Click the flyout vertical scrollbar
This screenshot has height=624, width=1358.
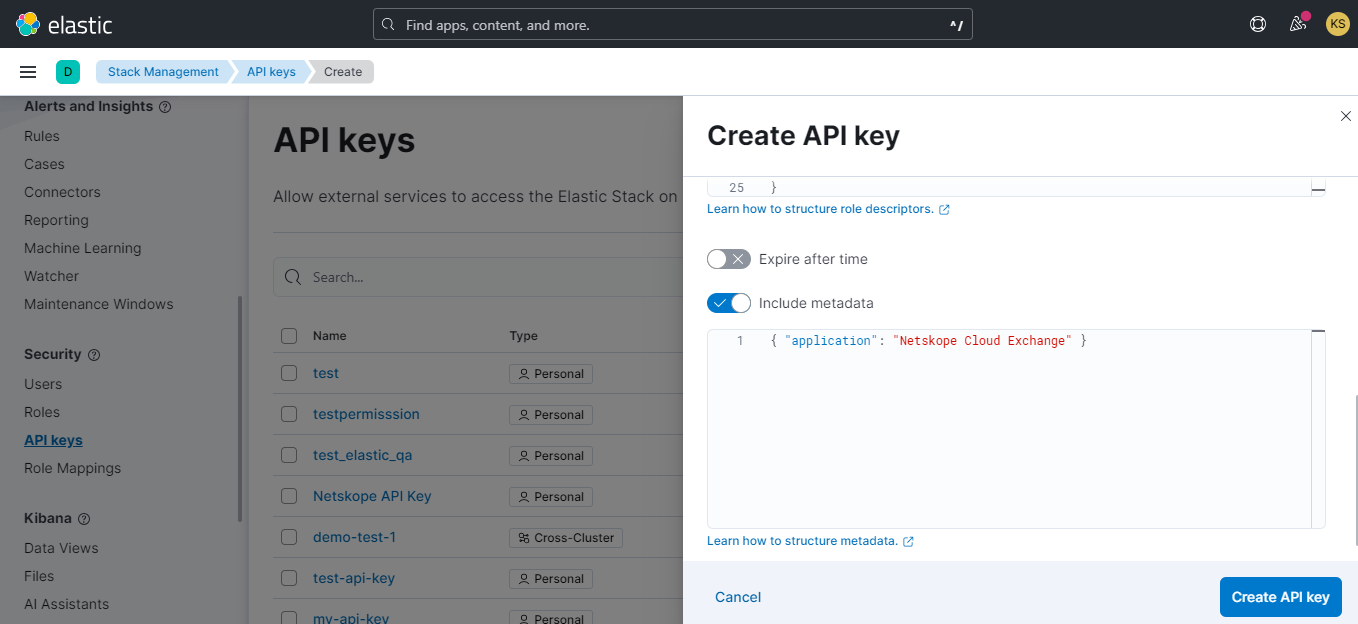click(1355, 469)
